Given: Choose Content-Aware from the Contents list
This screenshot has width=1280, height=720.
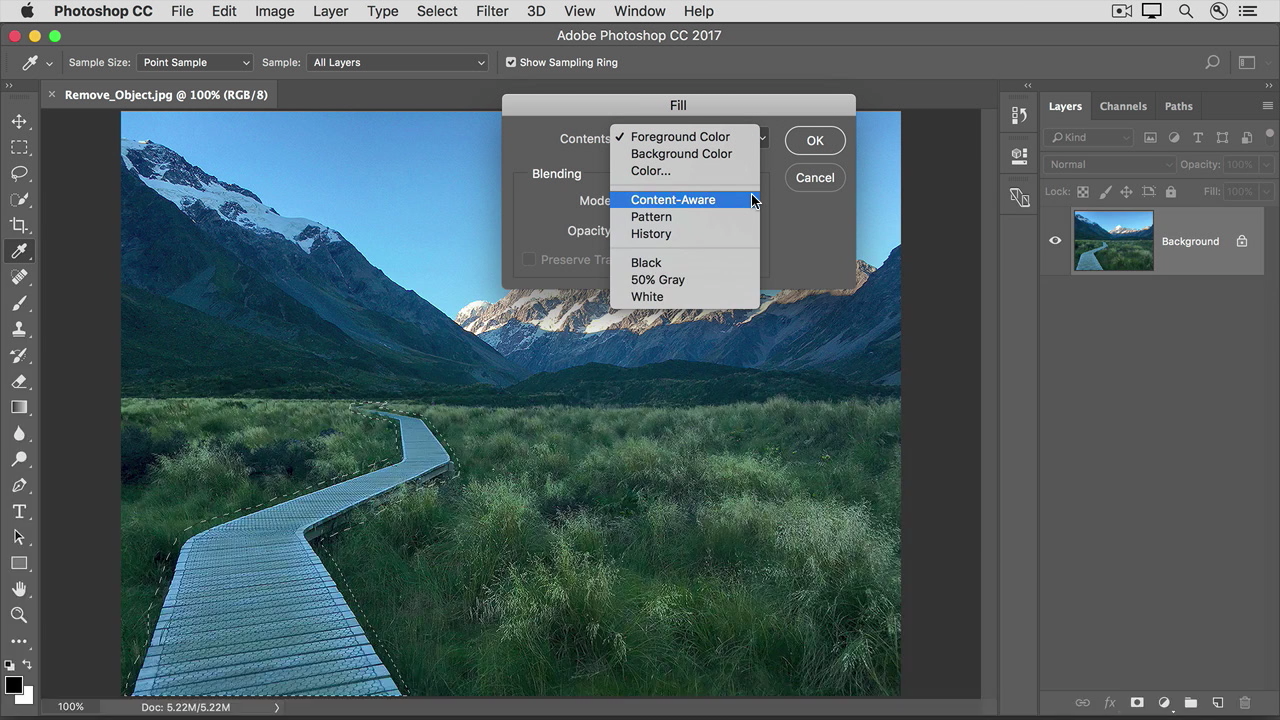Looking at the screenshot, I should click(673, 200).
